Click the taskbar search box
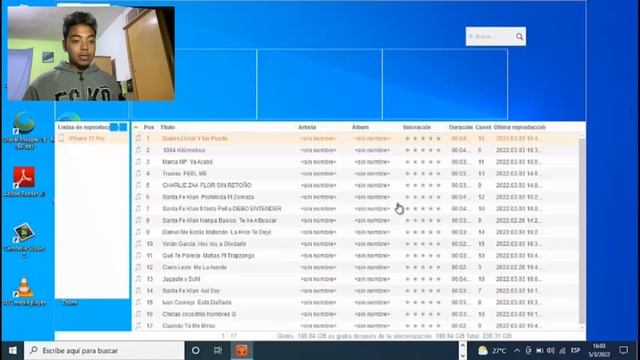 point(104,351)
